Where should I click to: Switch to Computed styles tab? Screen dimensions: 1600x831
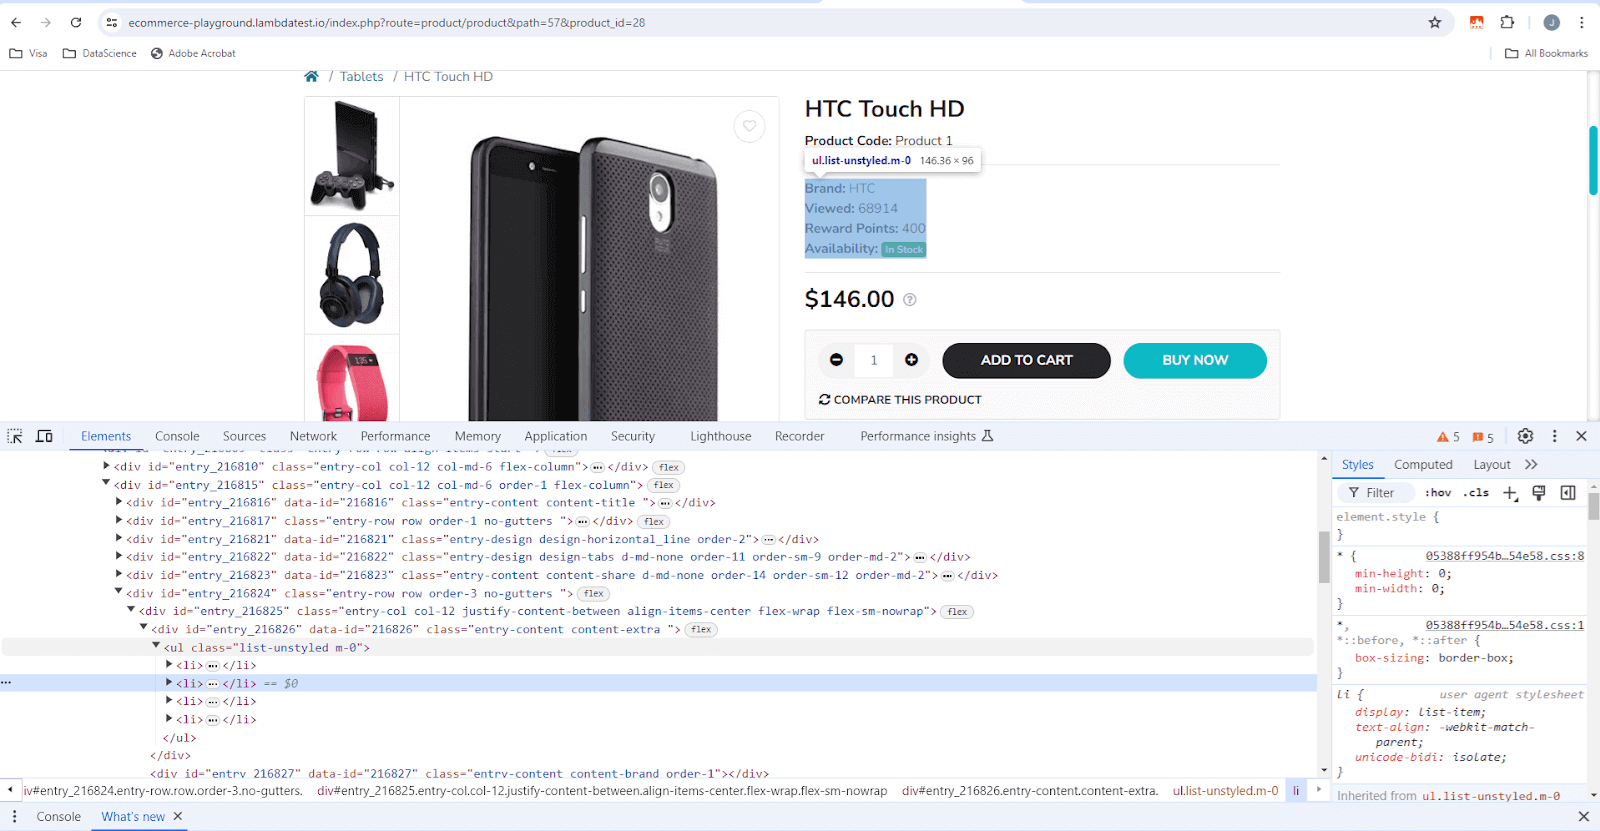click(x=1423, y=465)
